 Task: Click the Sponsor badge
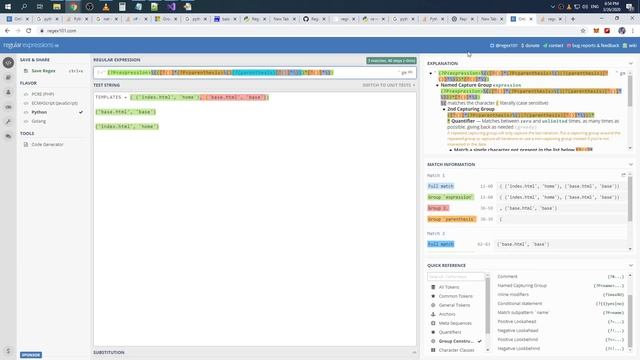31,355
